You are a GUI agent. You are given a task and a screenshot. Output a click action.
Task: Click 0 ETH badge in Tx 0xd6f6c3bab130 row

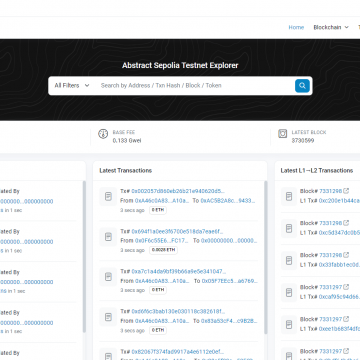tap(158, 330)
